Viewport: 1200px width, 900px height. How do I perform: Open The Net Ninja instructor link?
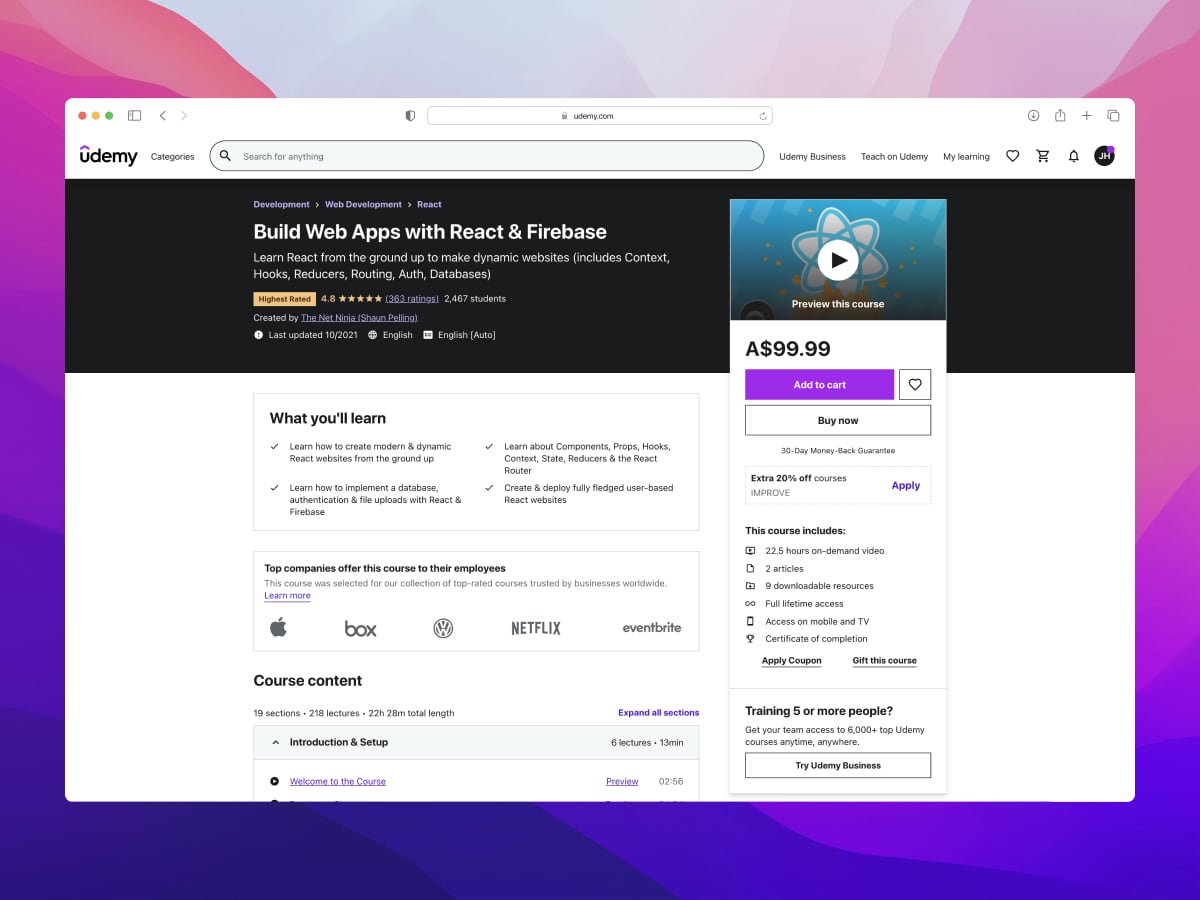[x=359, y=318]
